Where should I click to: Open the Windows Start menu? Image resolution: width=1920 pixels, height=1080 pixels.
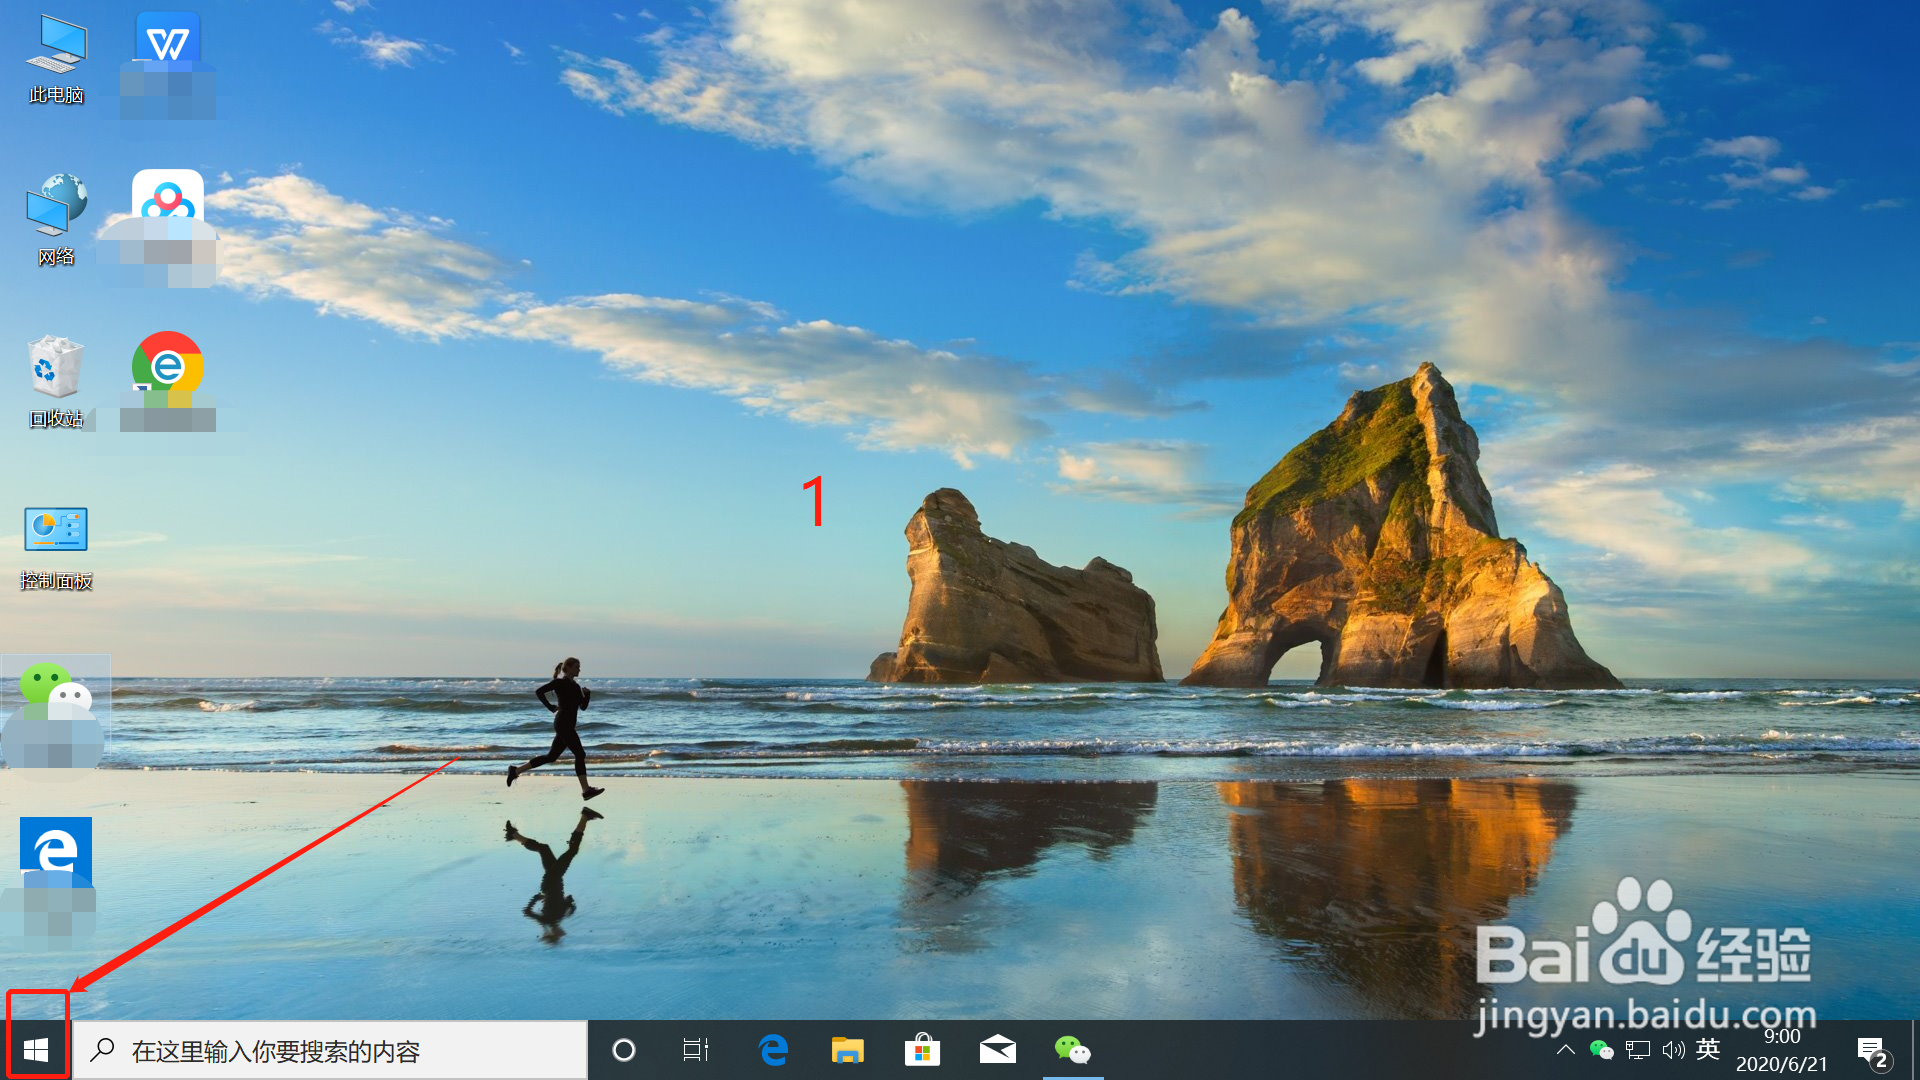[x=36, y=1050]
